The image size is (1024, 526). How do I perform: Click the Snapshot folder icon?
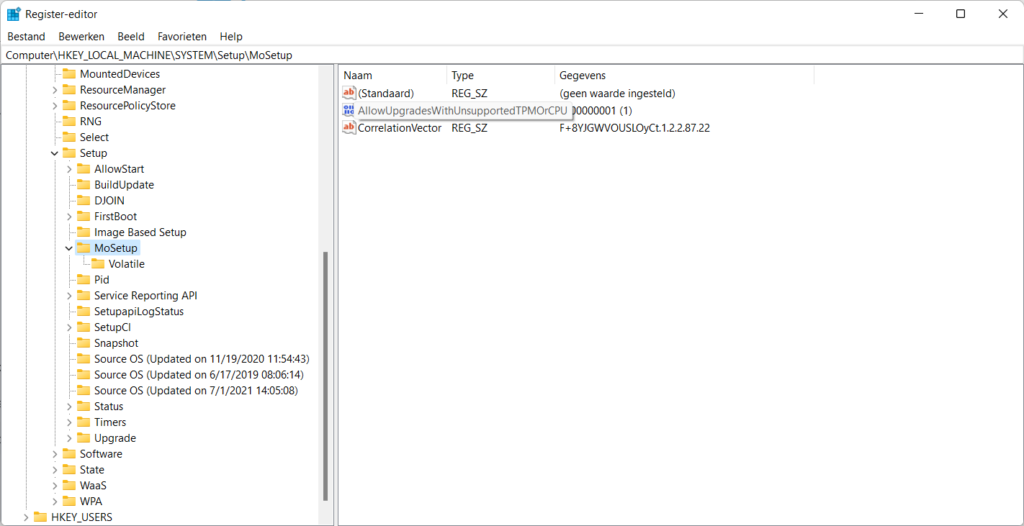[83, 343]
